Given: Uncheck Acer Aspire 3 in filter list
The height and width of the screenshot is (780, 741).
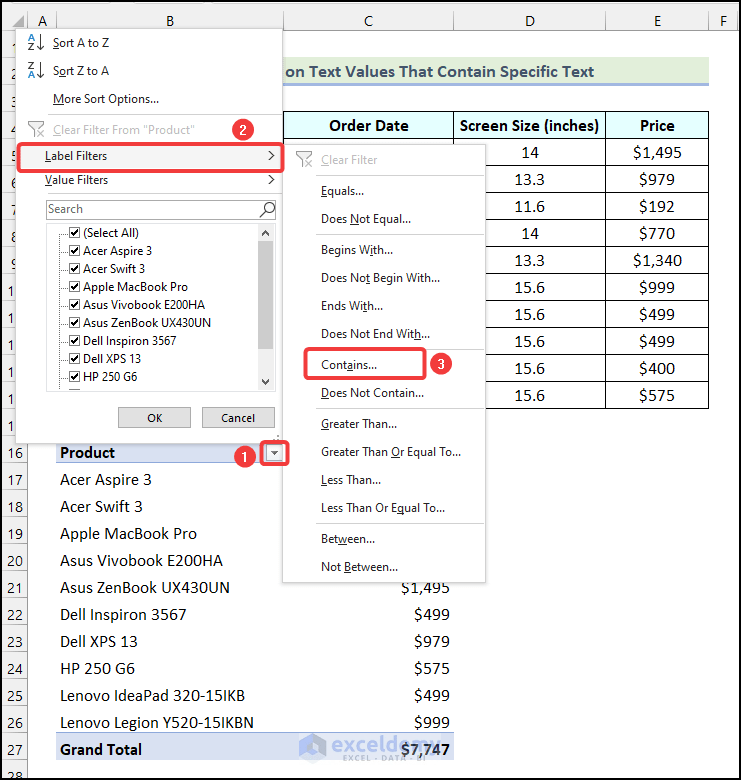Looking at the screenshot, I should pyautogui.click(x=75, y=250).
